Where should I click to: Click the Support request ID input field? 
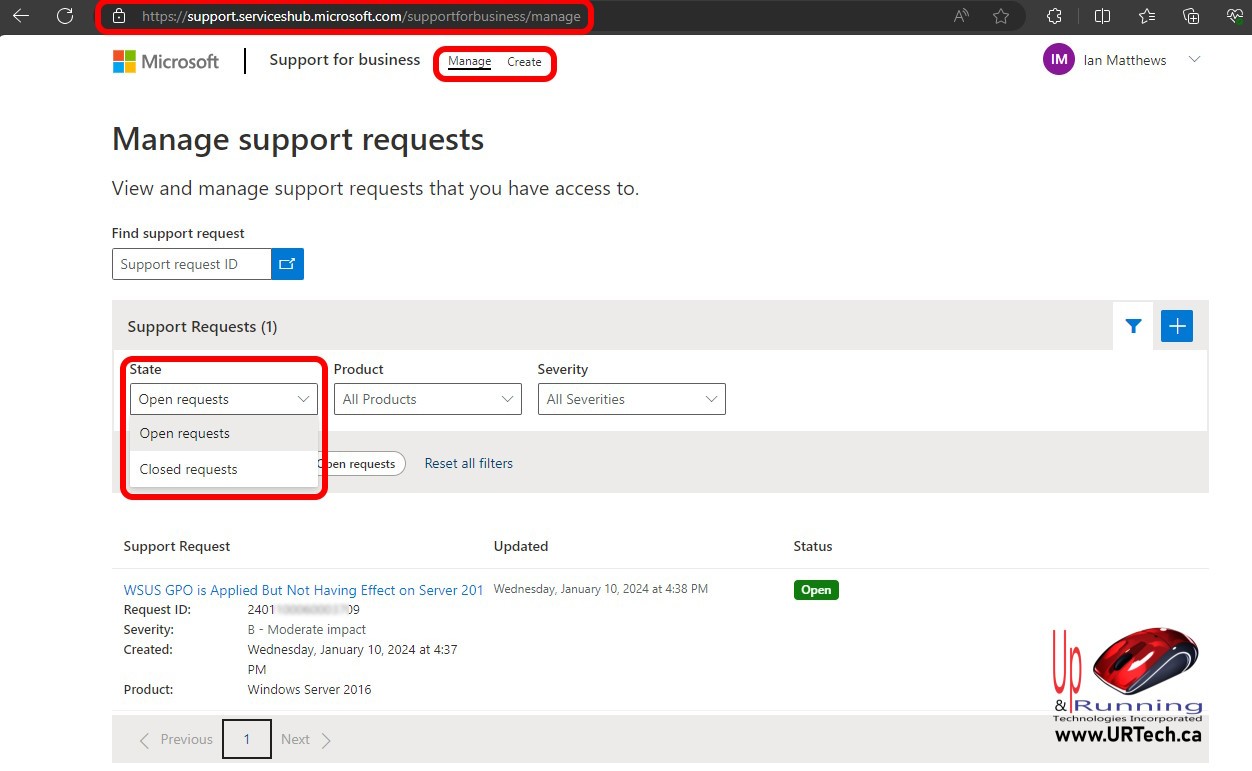click(x=191, y=264)
